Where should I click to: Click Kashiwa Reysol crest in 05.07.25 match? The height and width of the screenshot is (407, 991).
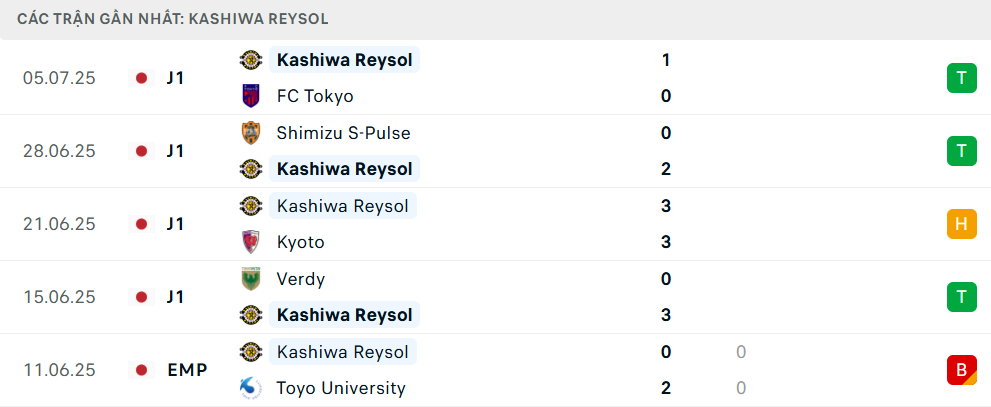point(251,60)
